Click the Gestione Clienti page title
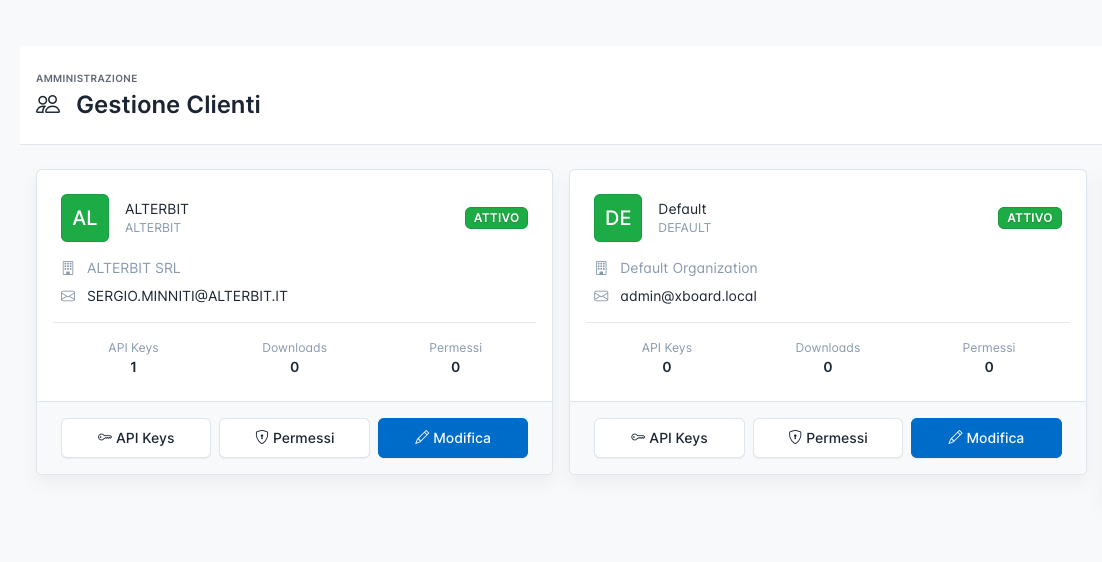Screen dimensions: 1102x562 pyautogui.click(x=168, y=105)
